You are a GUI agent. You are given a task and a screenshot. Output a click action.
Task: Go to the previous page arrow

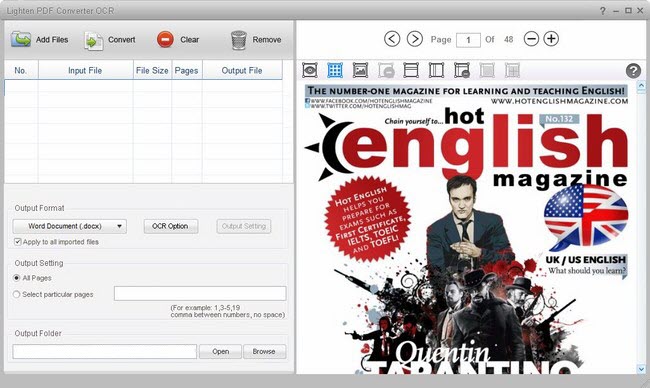392,39
